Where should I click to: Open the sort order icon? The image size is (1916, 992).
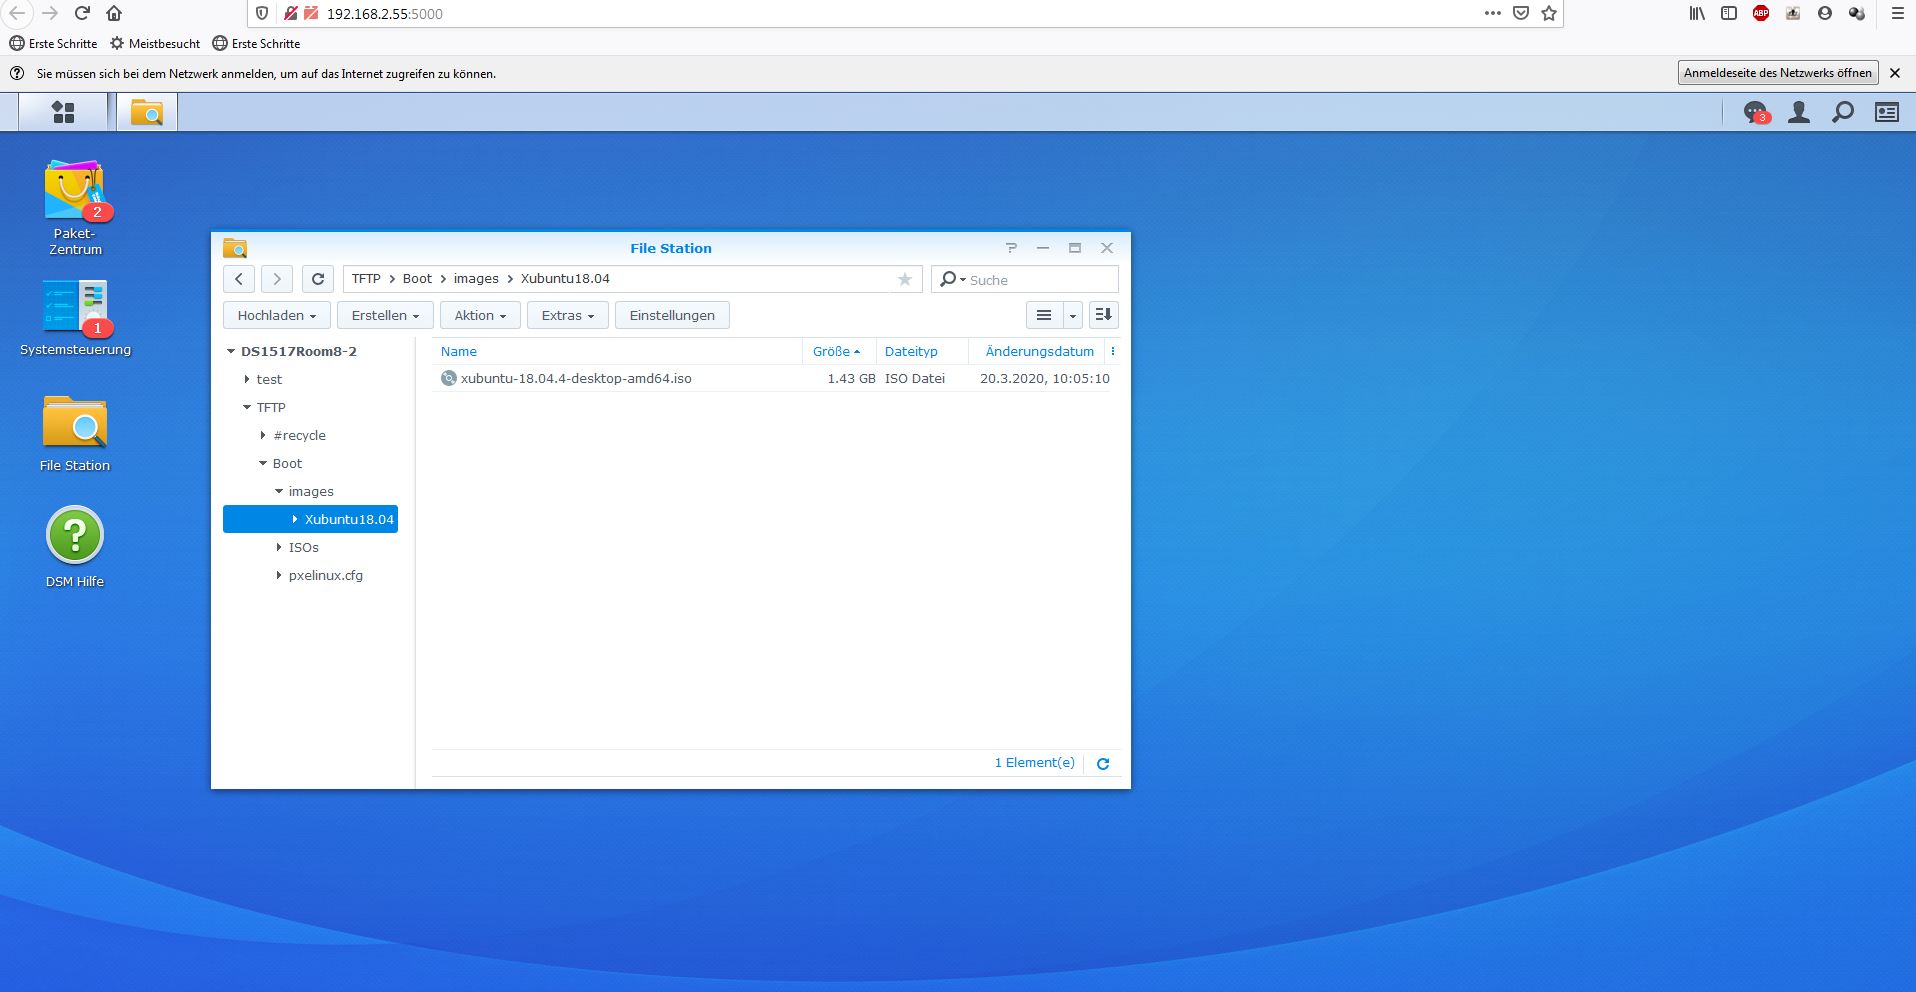[1103, 315]
